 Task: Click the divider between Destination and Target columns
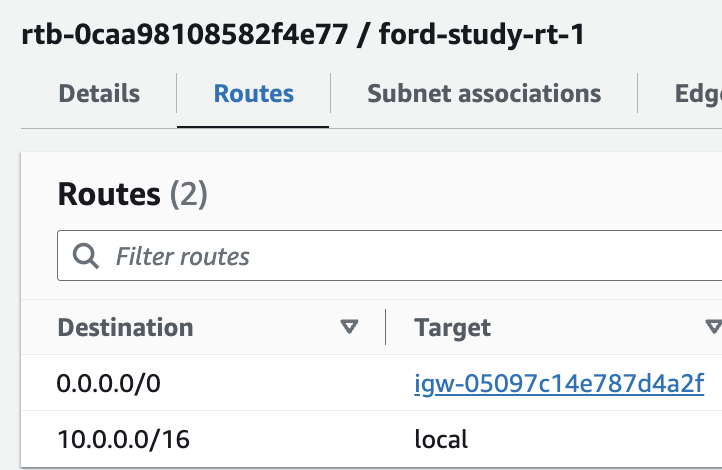pyautogui.click(x=385, y=327)
